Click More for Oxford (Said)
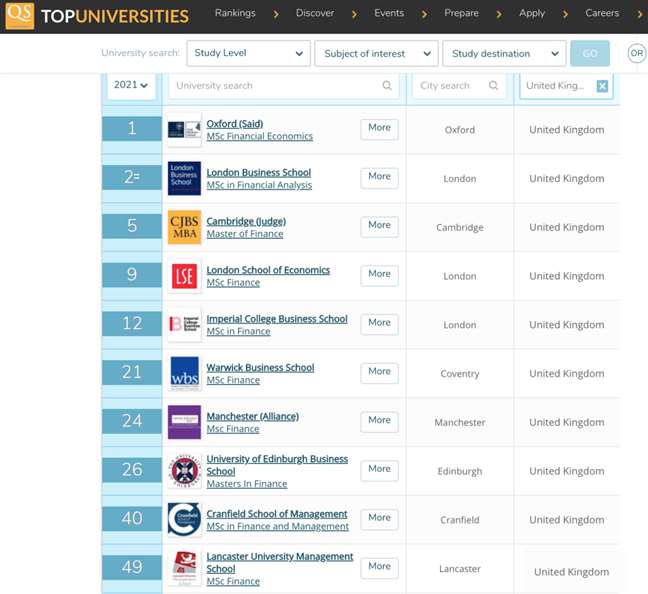Screen dimensions: 648x594 point(379,129)
